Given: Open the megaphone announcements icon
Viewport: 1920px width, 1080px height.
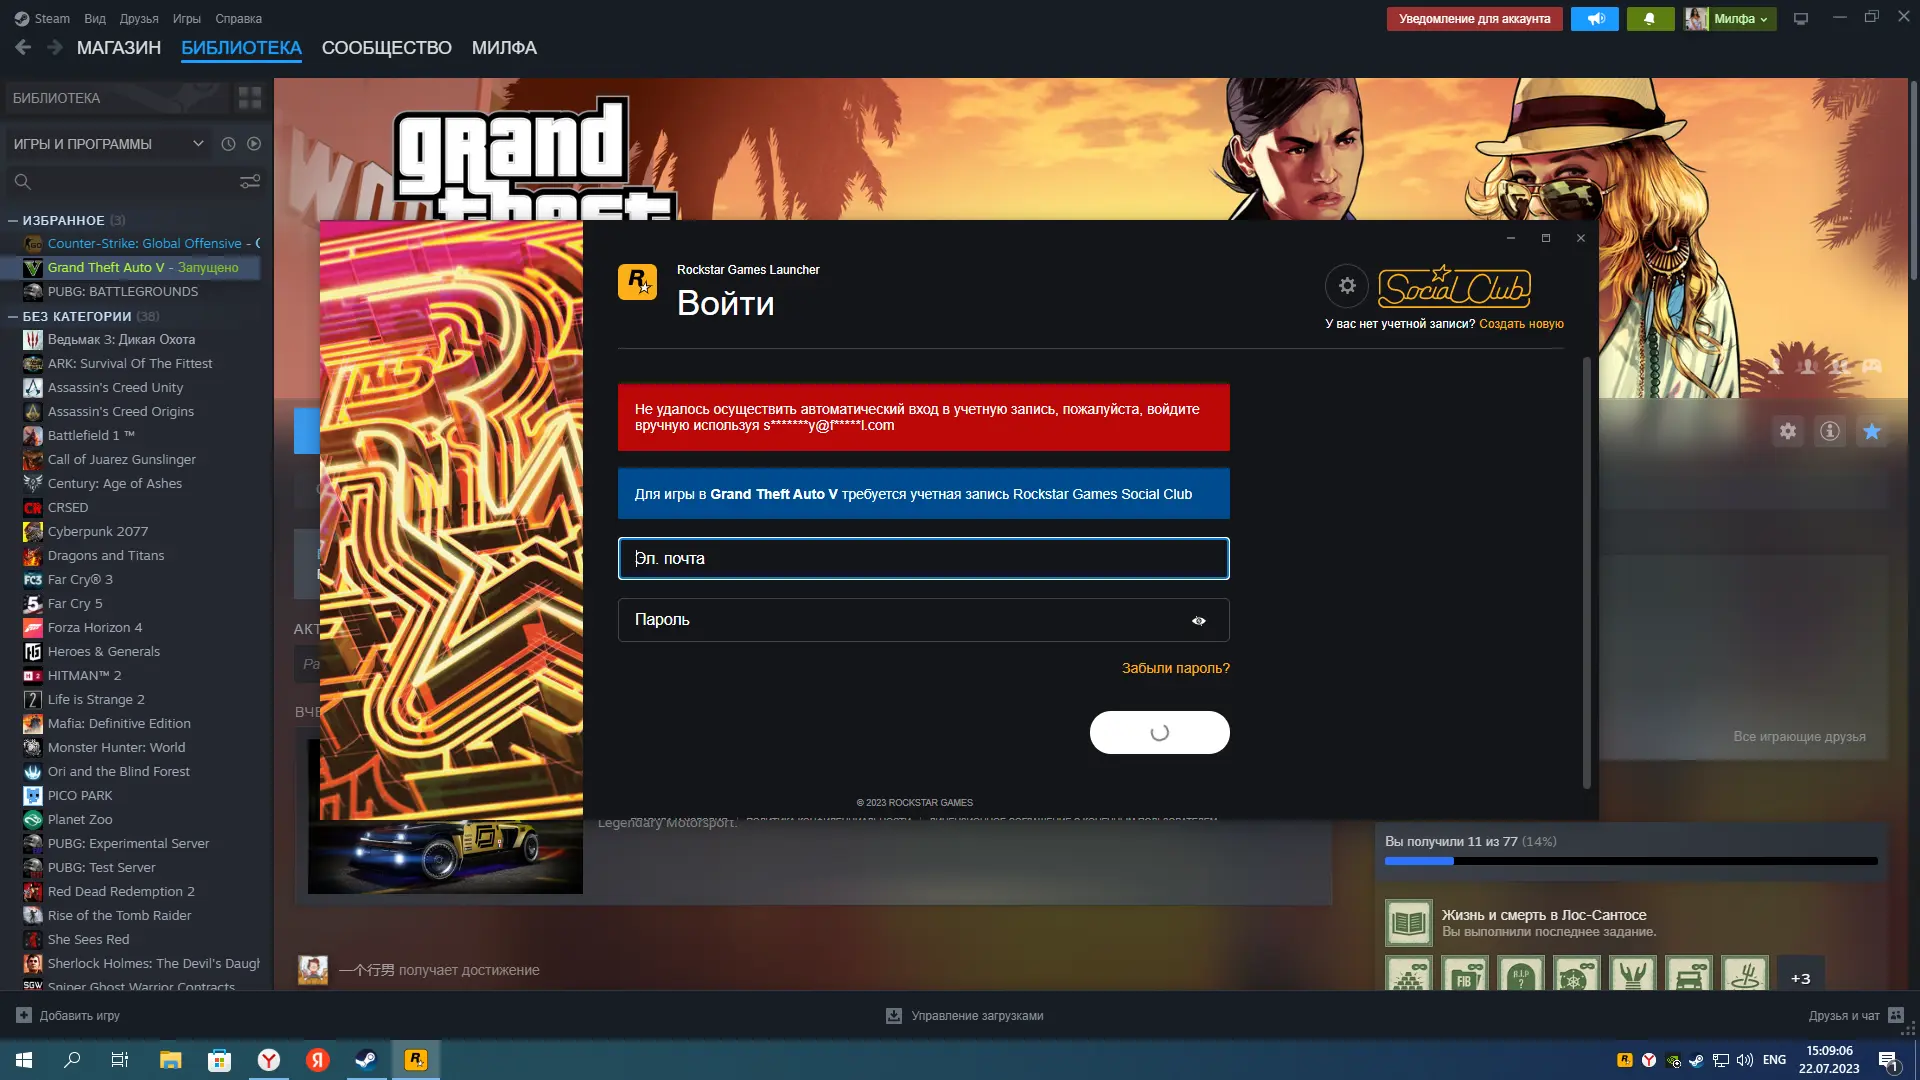Looking at the screenshot, I should point(1595,19).
